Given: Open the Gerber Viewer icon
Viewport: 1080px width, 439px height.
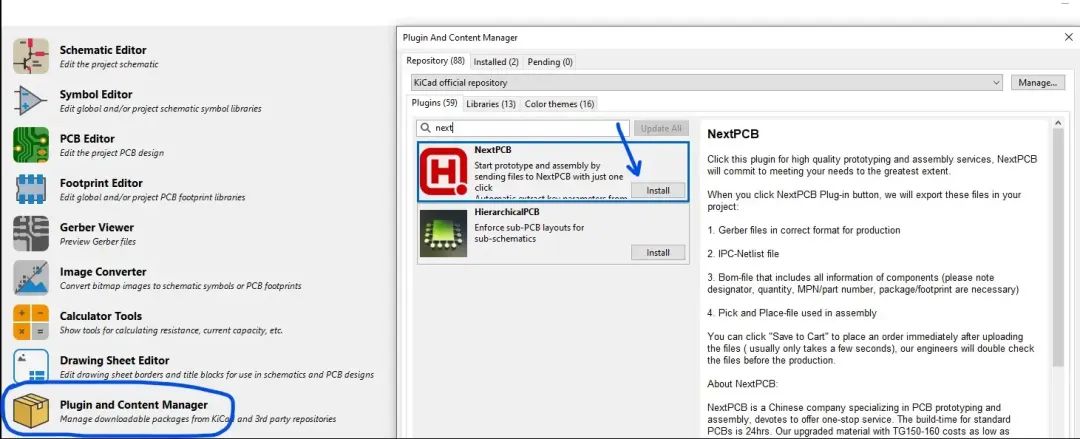Looking at the screenshot, I should (x=30, y=233).
